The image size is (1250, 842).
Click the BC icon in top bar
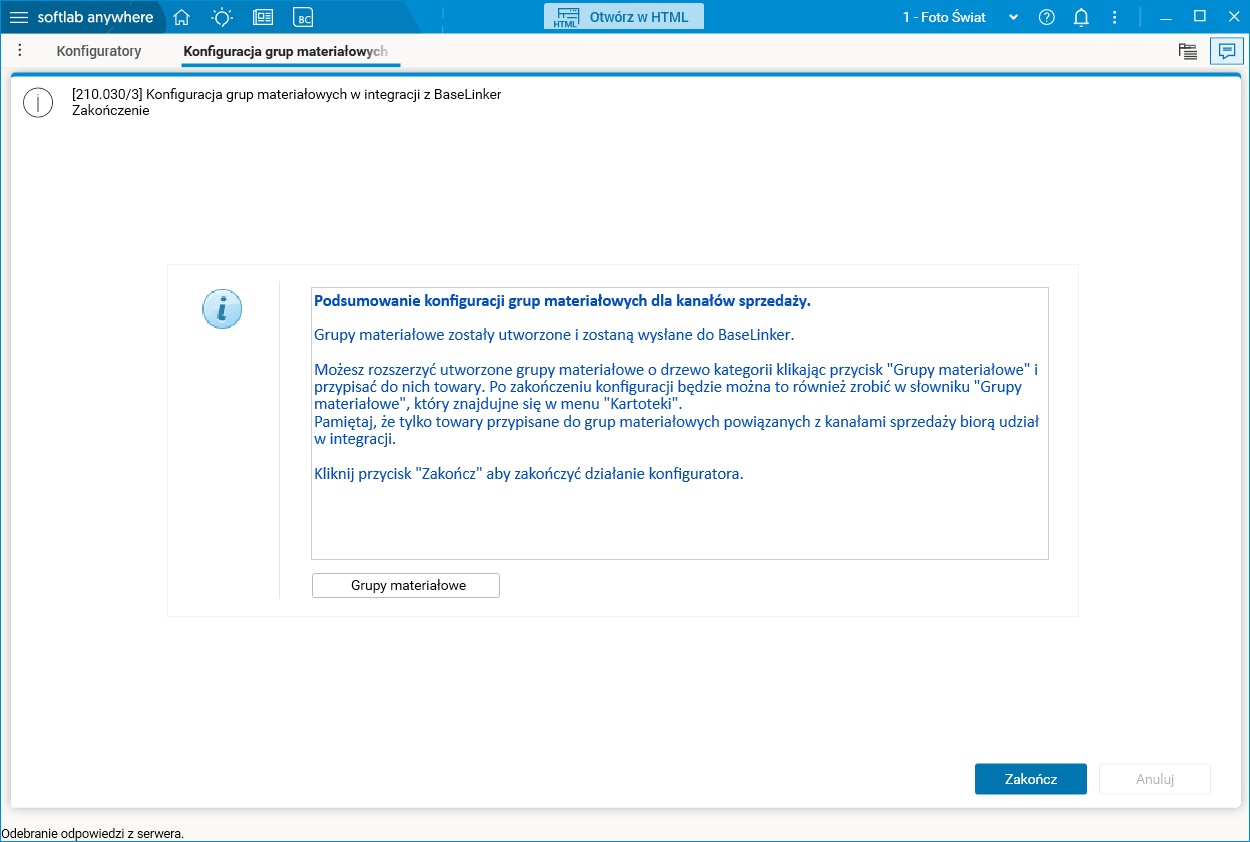[302, 17]
